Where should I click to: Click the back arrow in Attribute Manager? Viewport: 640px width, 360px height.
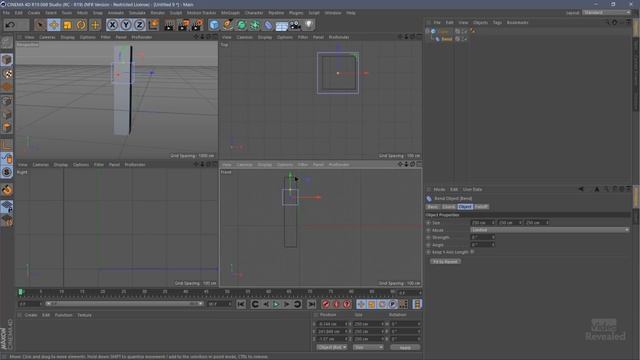[581, 189]
